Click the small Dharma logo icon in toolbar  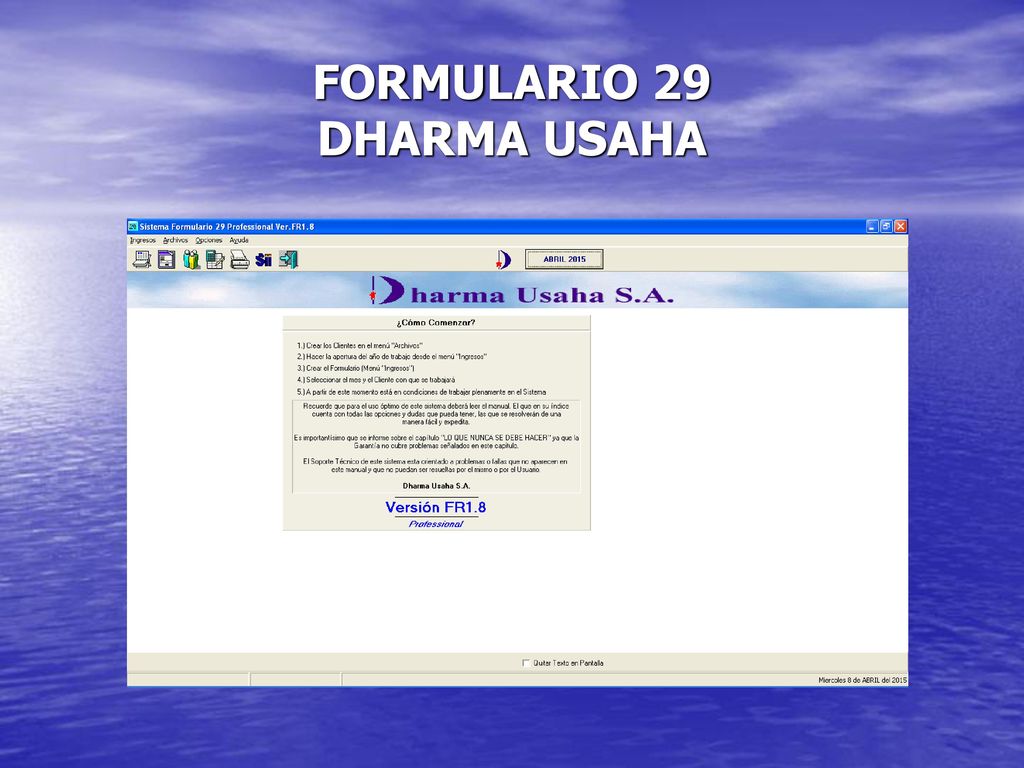point(504,259)
